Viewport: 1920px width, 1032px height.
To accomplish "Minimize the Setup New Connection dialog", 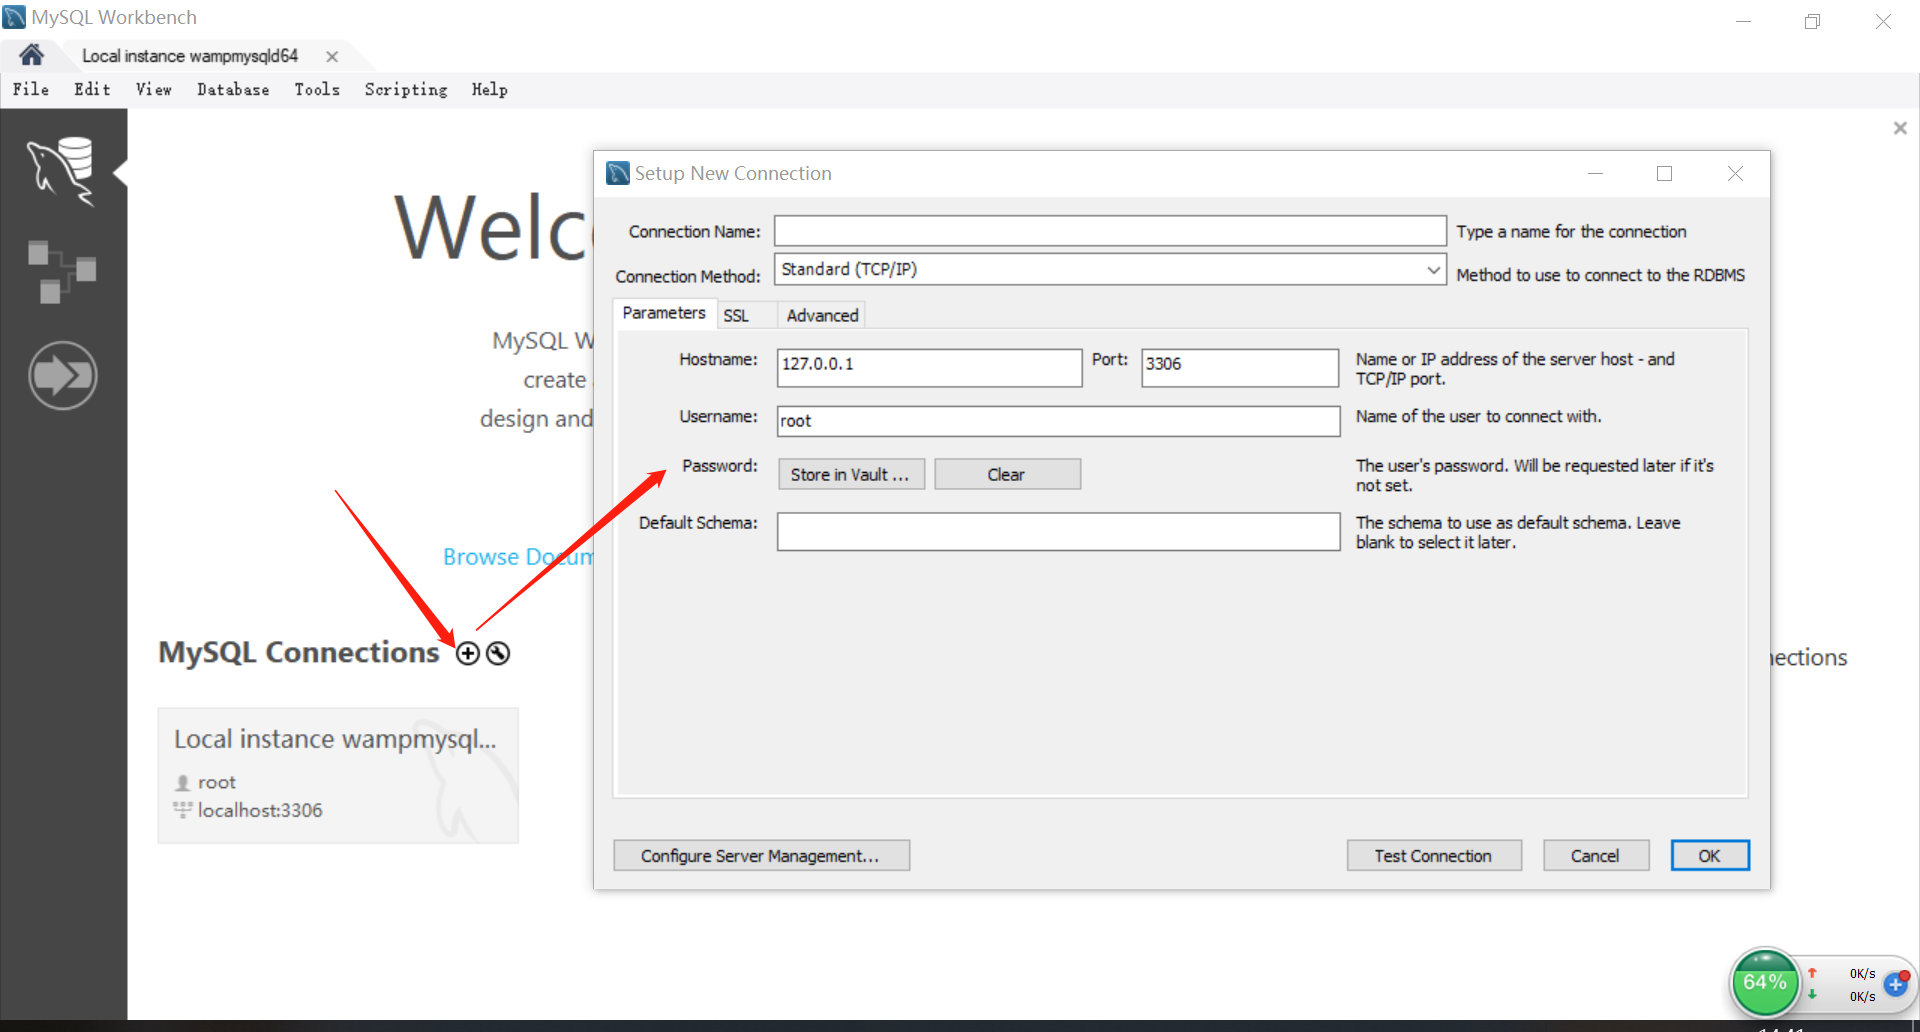I will pyautogui.click(x=1595, y=173).
